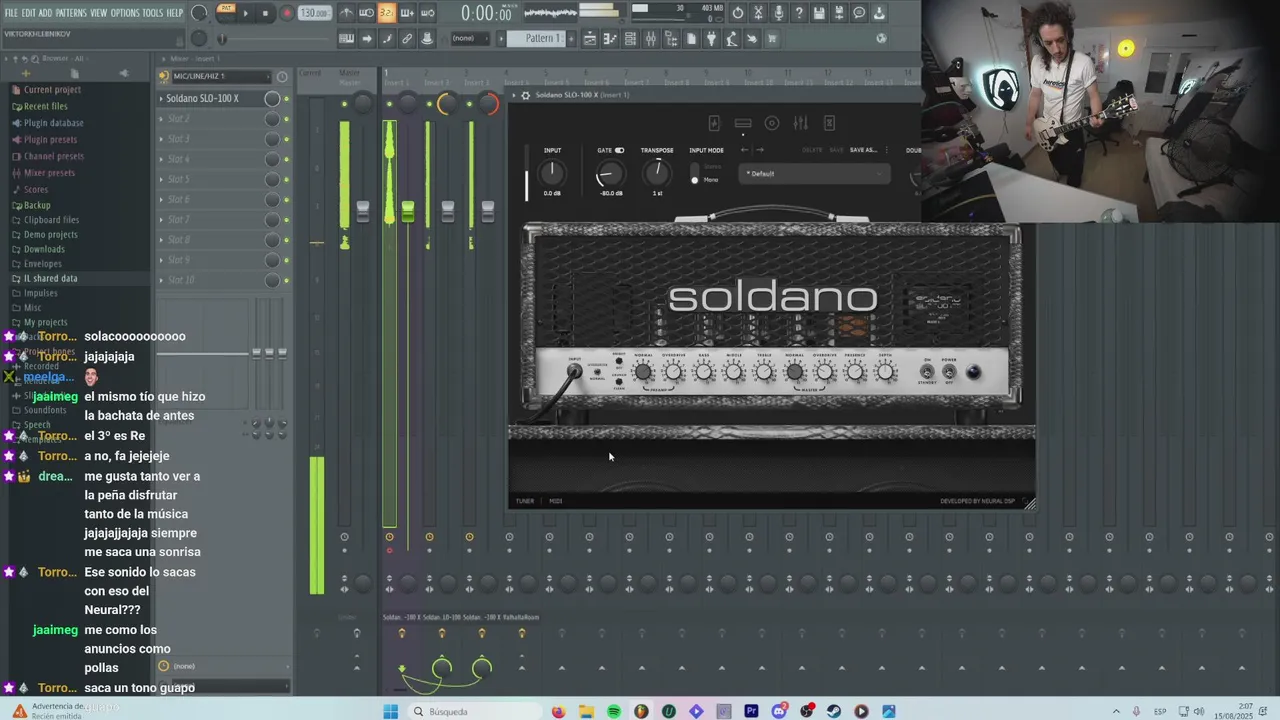Screen dimensions: 1280x720
Task: Open the MIC/LINE/HIZ 1 input selector
Action: pyautogui.click(x=221, y=76)
